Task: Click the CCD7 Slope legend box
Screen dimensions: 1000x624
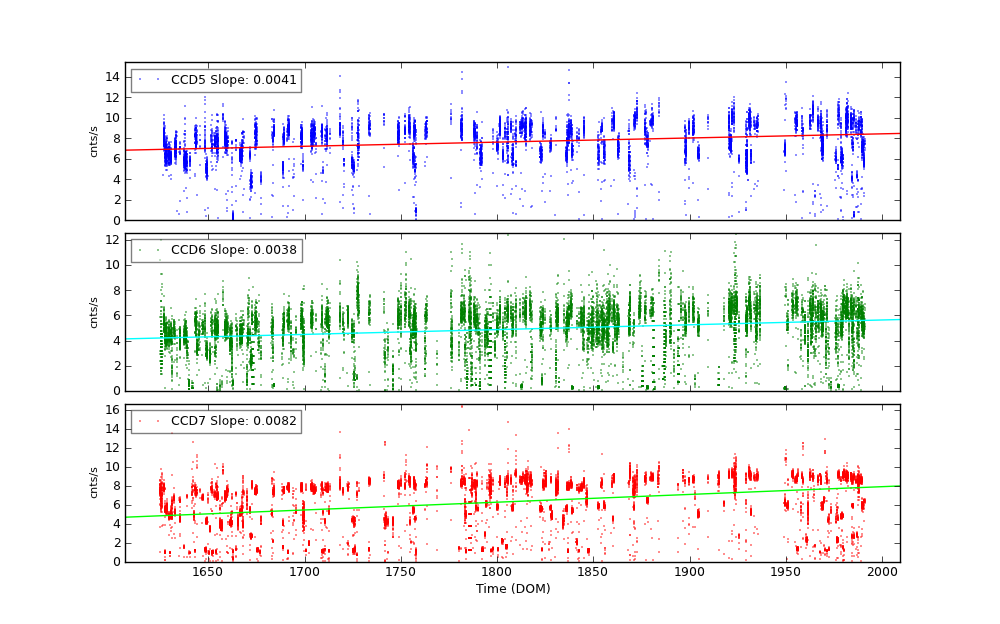Action: point(216,421)
